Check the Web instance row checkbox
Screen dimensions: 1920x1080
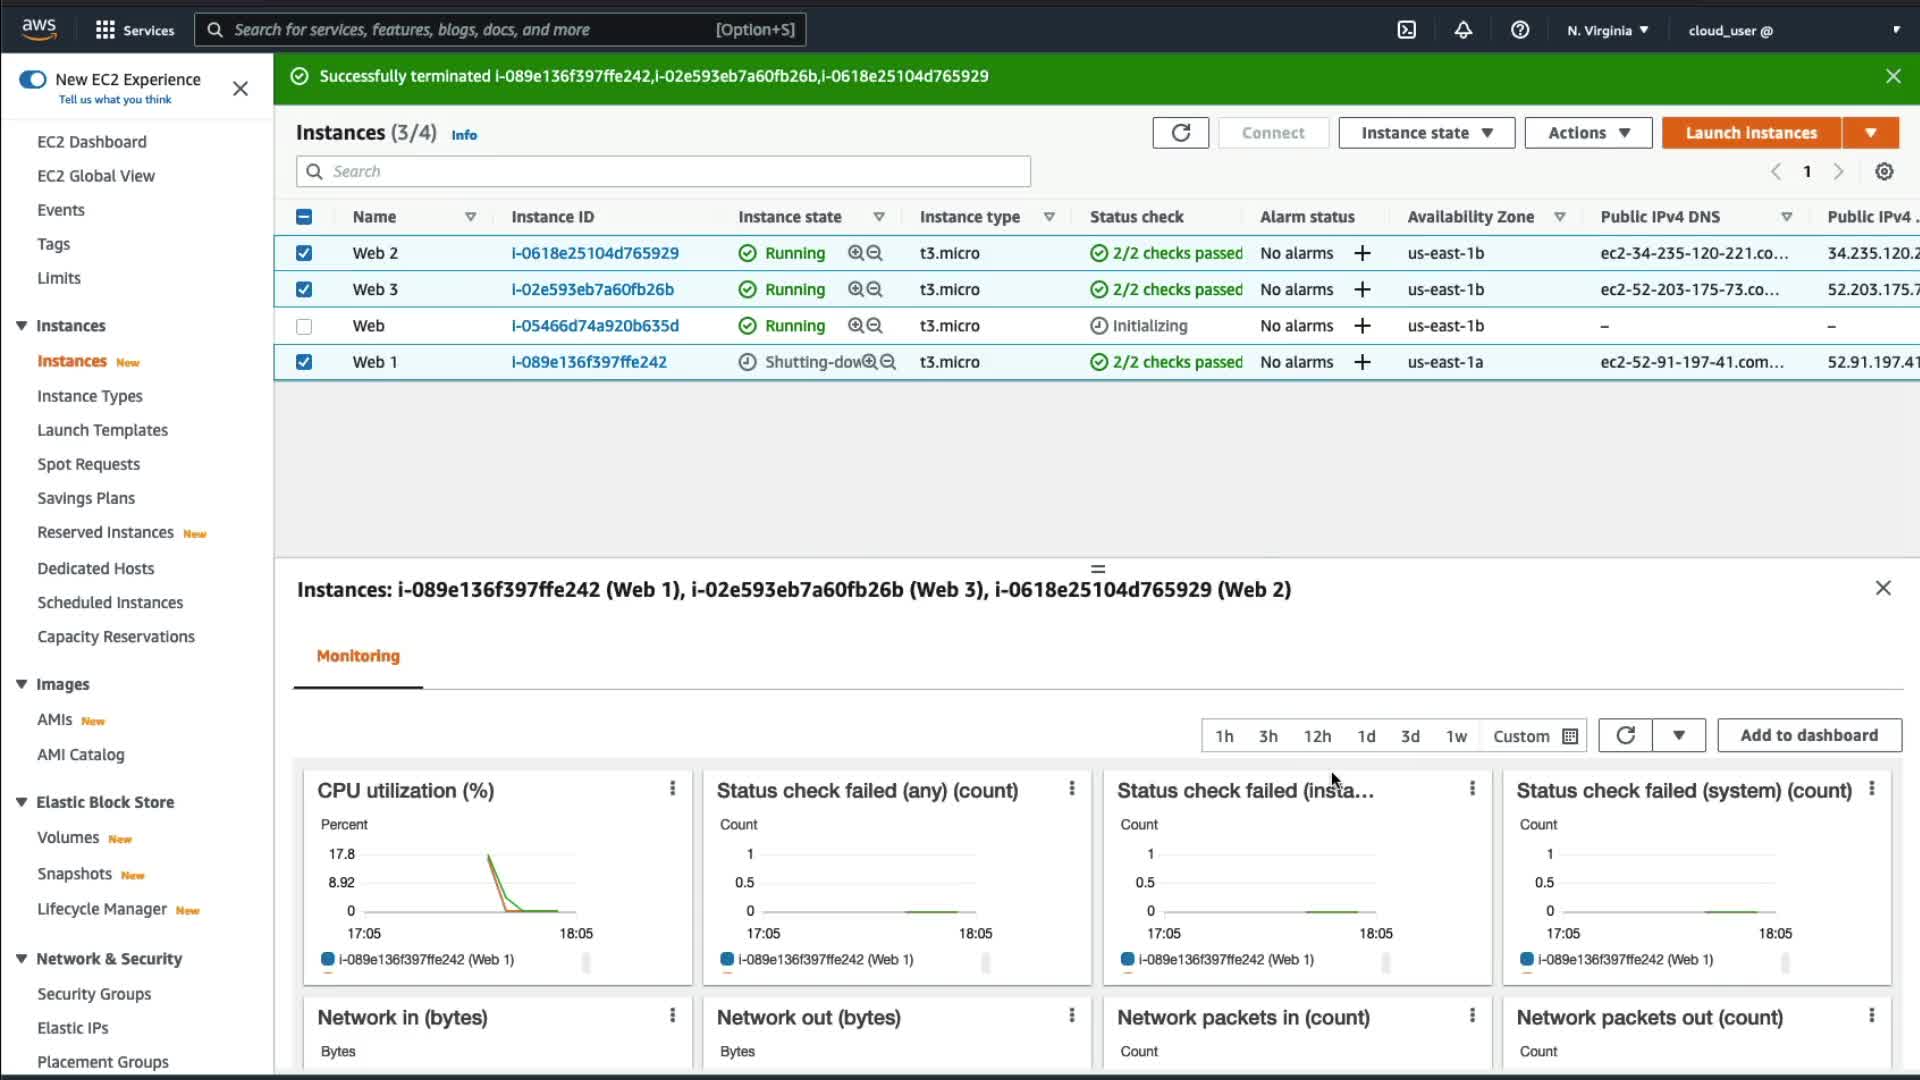pos(304,327)
